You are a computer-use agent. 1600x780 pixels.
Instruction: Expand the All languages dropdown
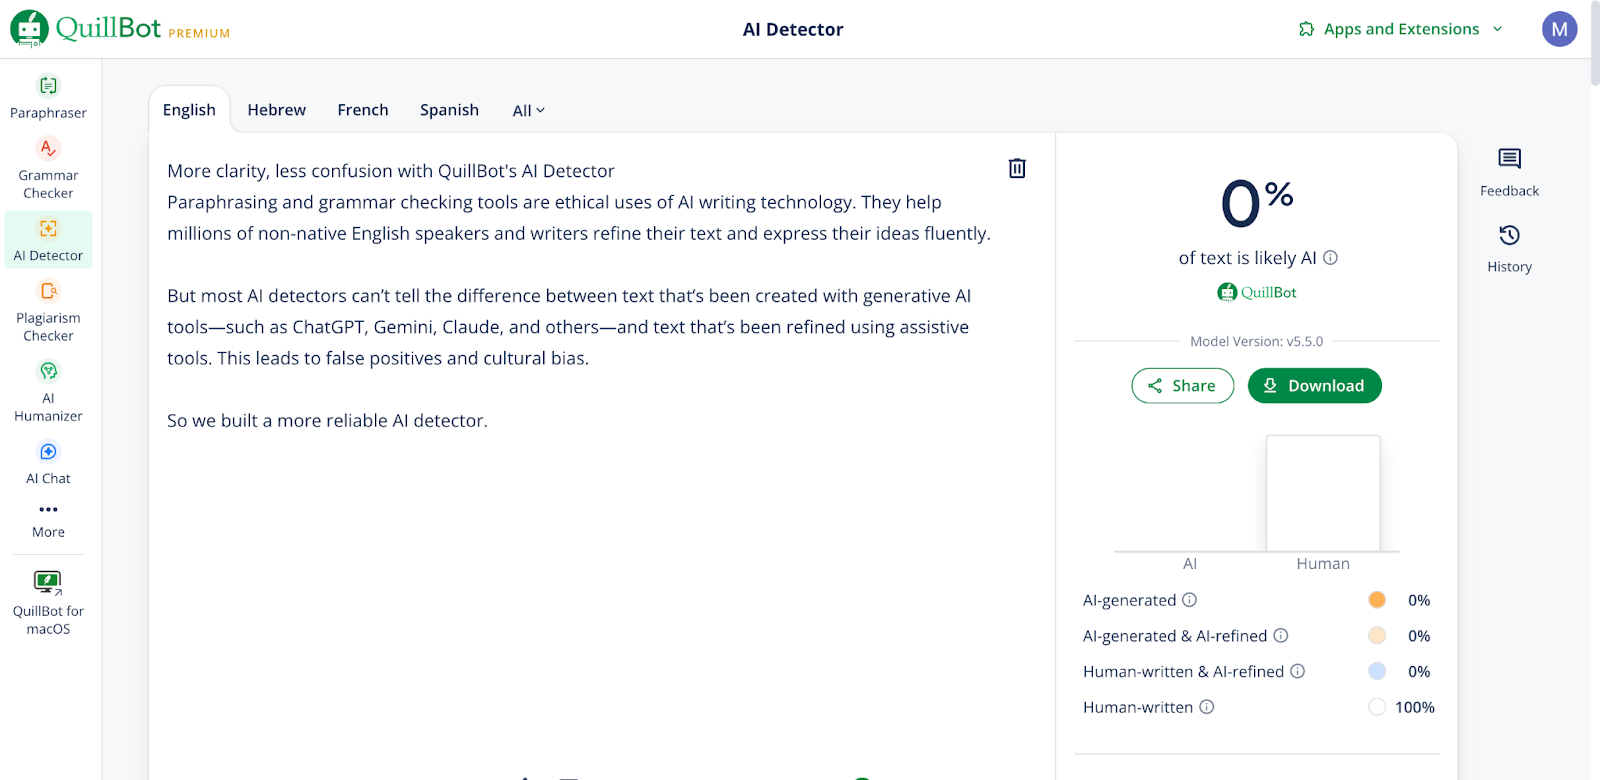(528, 110)
